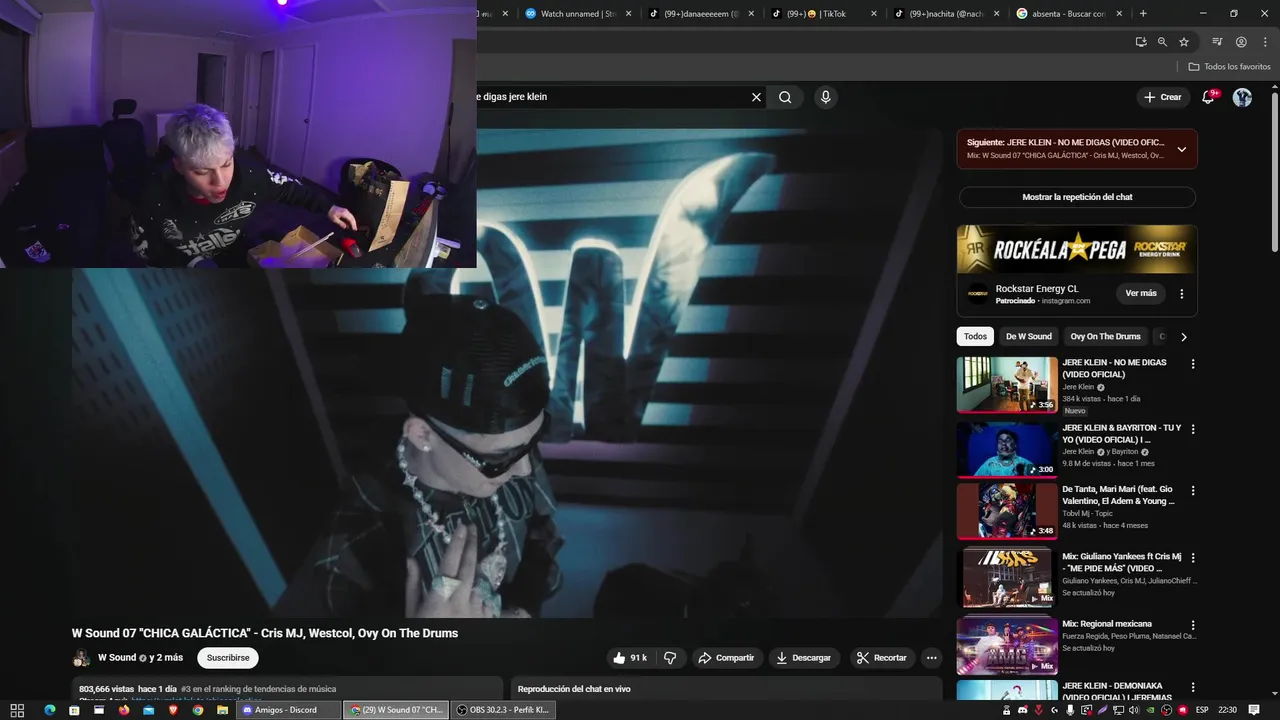1280x720 pixels.
Task: Click Compartir share button
Action: point(727,658)
